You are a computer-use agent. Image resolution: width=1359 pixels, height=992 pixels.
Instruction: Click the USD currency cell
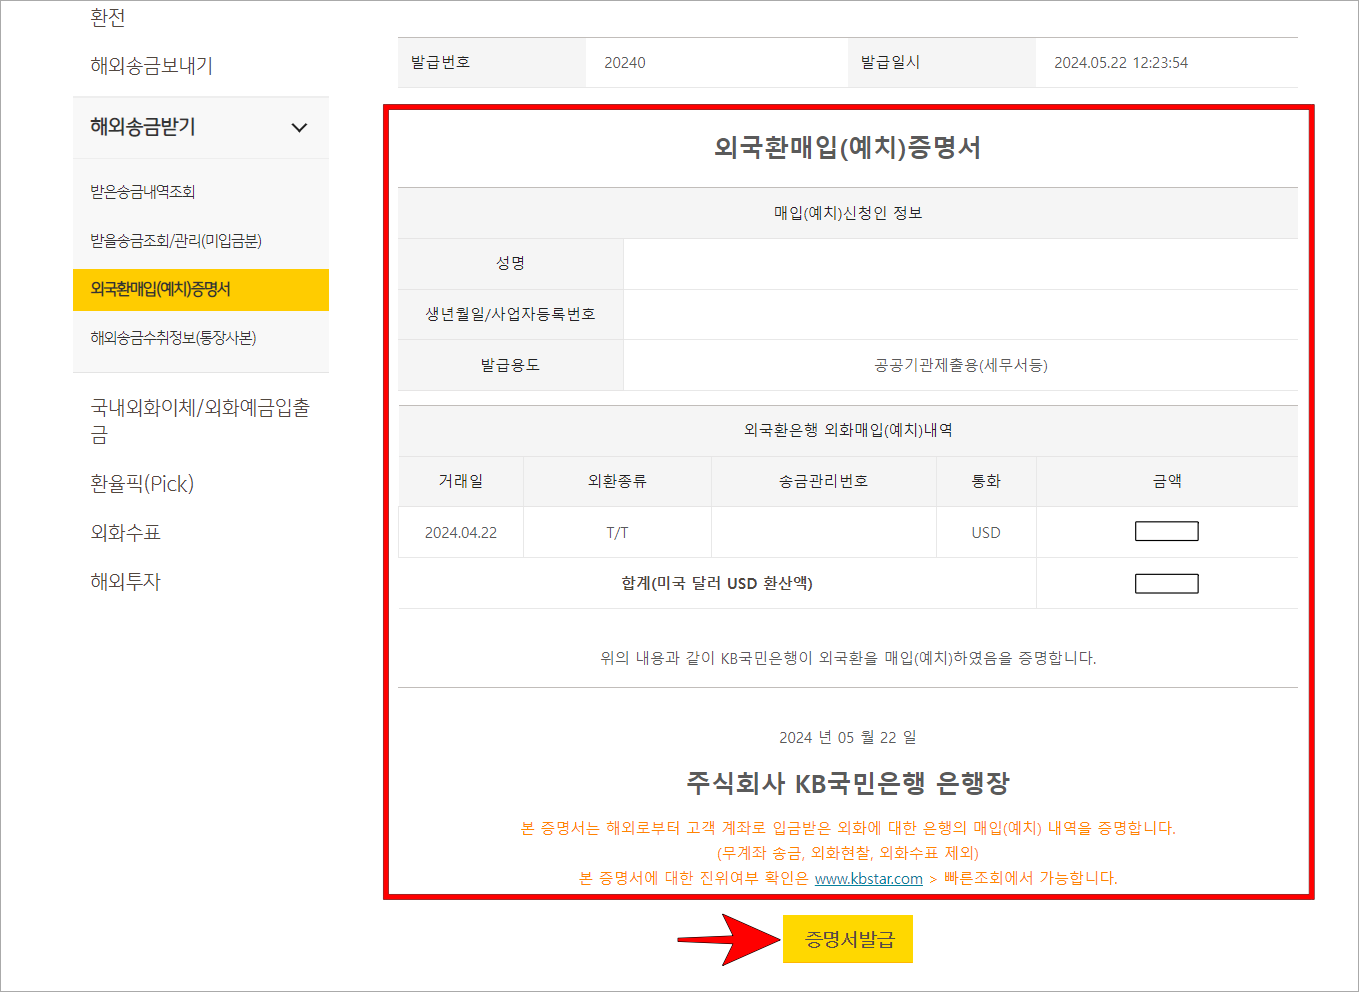click(x=986, y=532)
